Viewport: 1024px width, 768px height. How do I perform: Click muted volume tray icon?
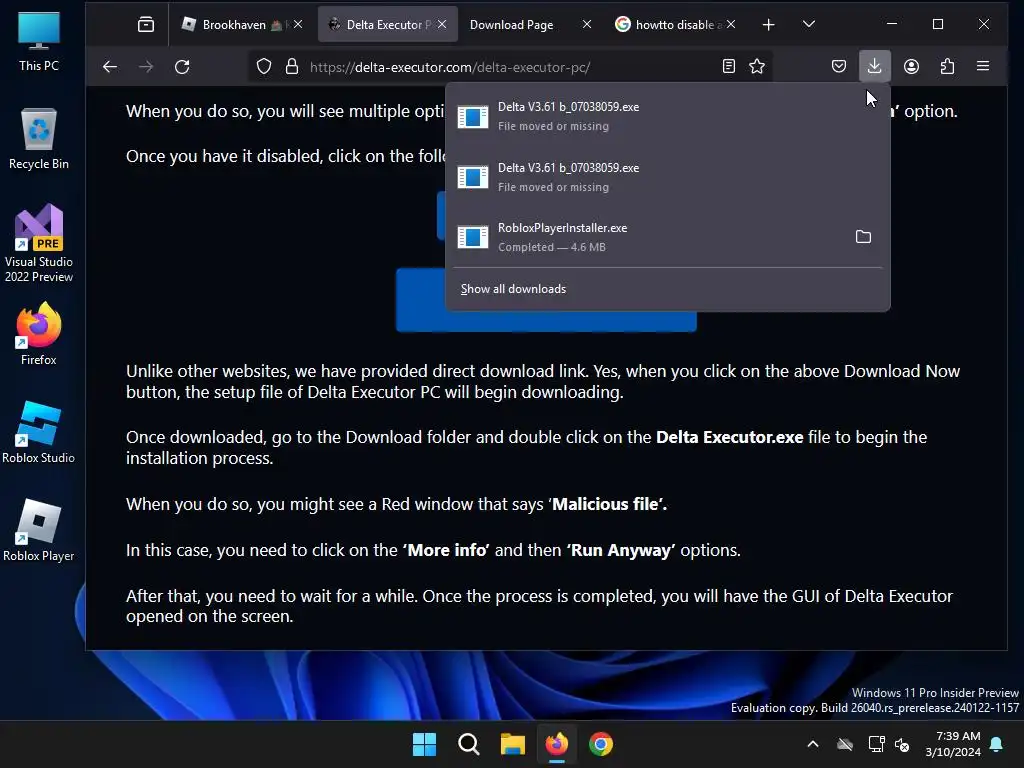pyautogui.click(x=902, y=744)
